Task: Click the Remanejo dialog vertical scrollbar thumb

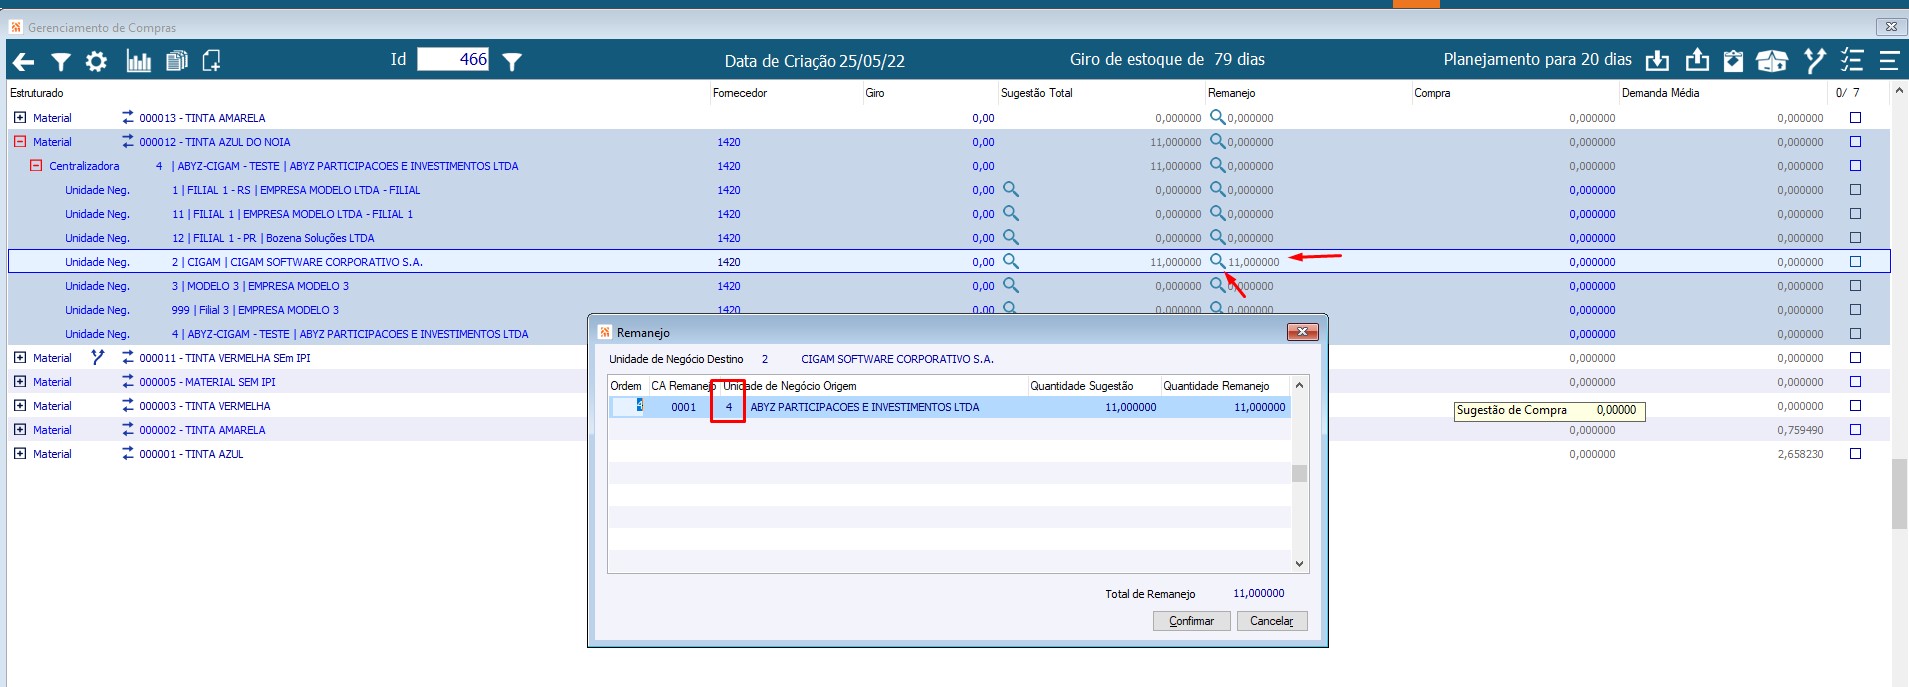Action: point(1299,473)
